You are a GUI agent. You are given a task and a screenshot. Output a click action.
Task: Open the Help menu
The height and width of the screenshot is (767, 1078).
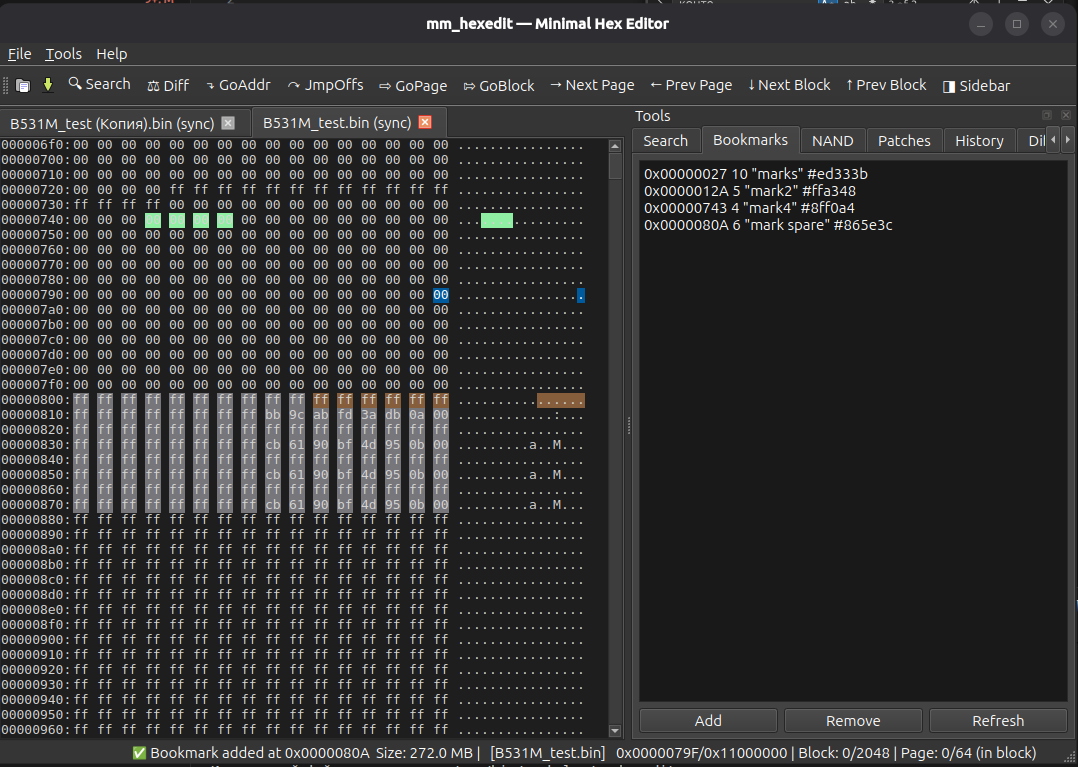pyautogui.click(x=111, y=54)
